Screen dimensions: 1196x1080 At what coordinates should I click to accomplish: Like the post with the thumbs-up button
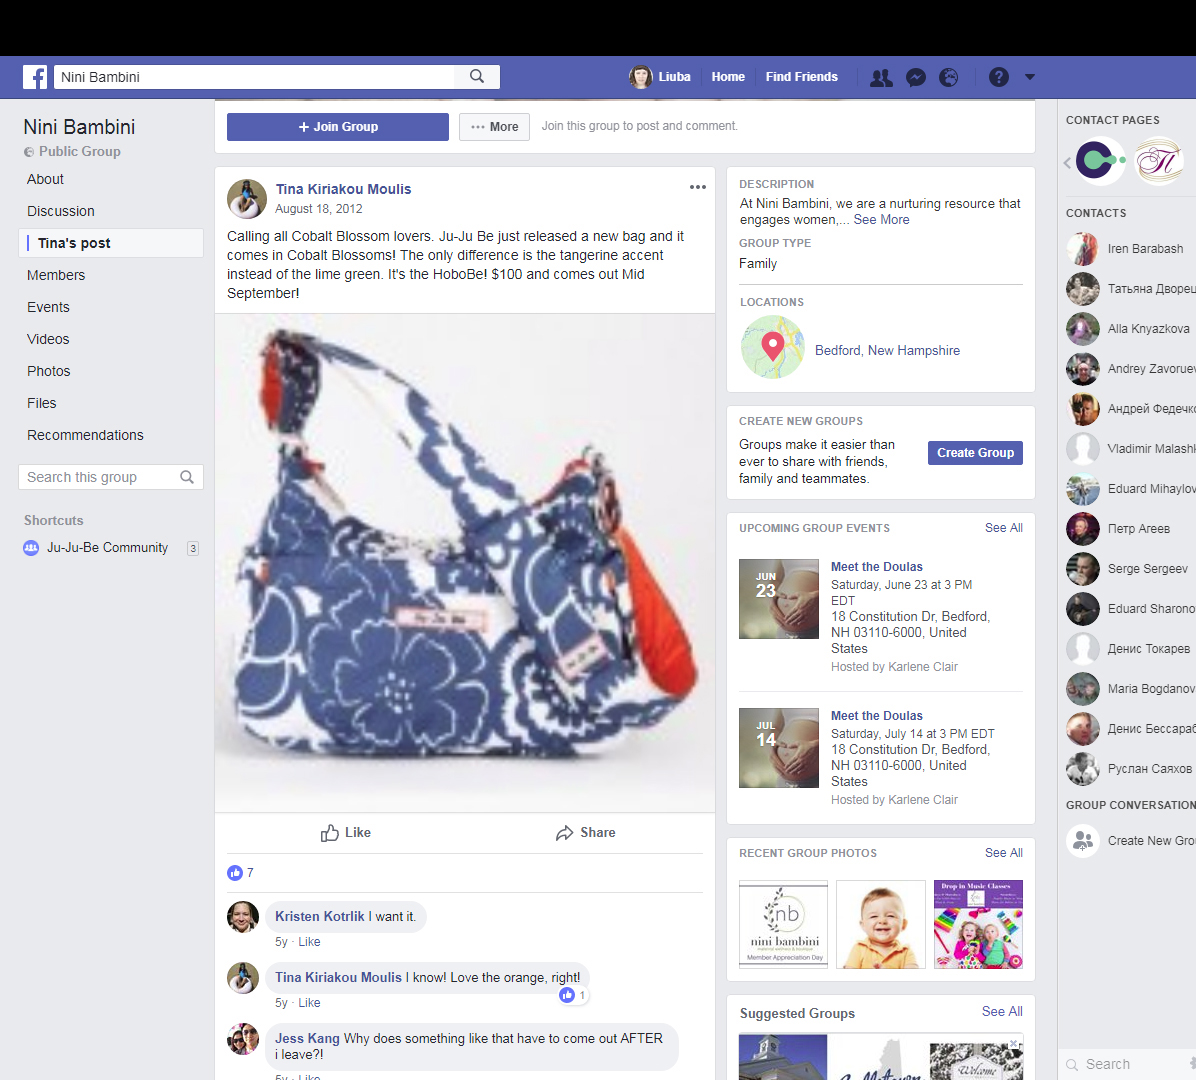pos(346,833)
